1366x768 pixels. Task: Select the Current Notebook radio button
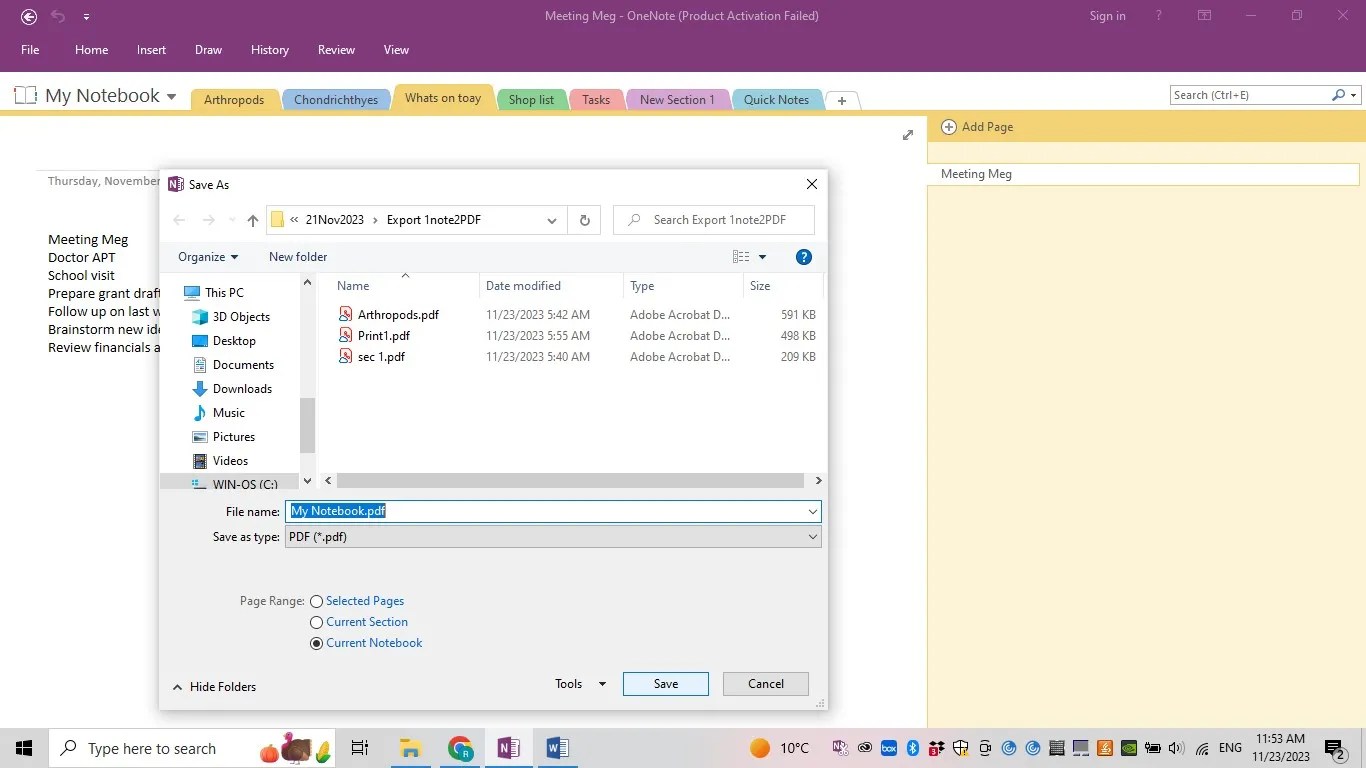click(316, 643)
